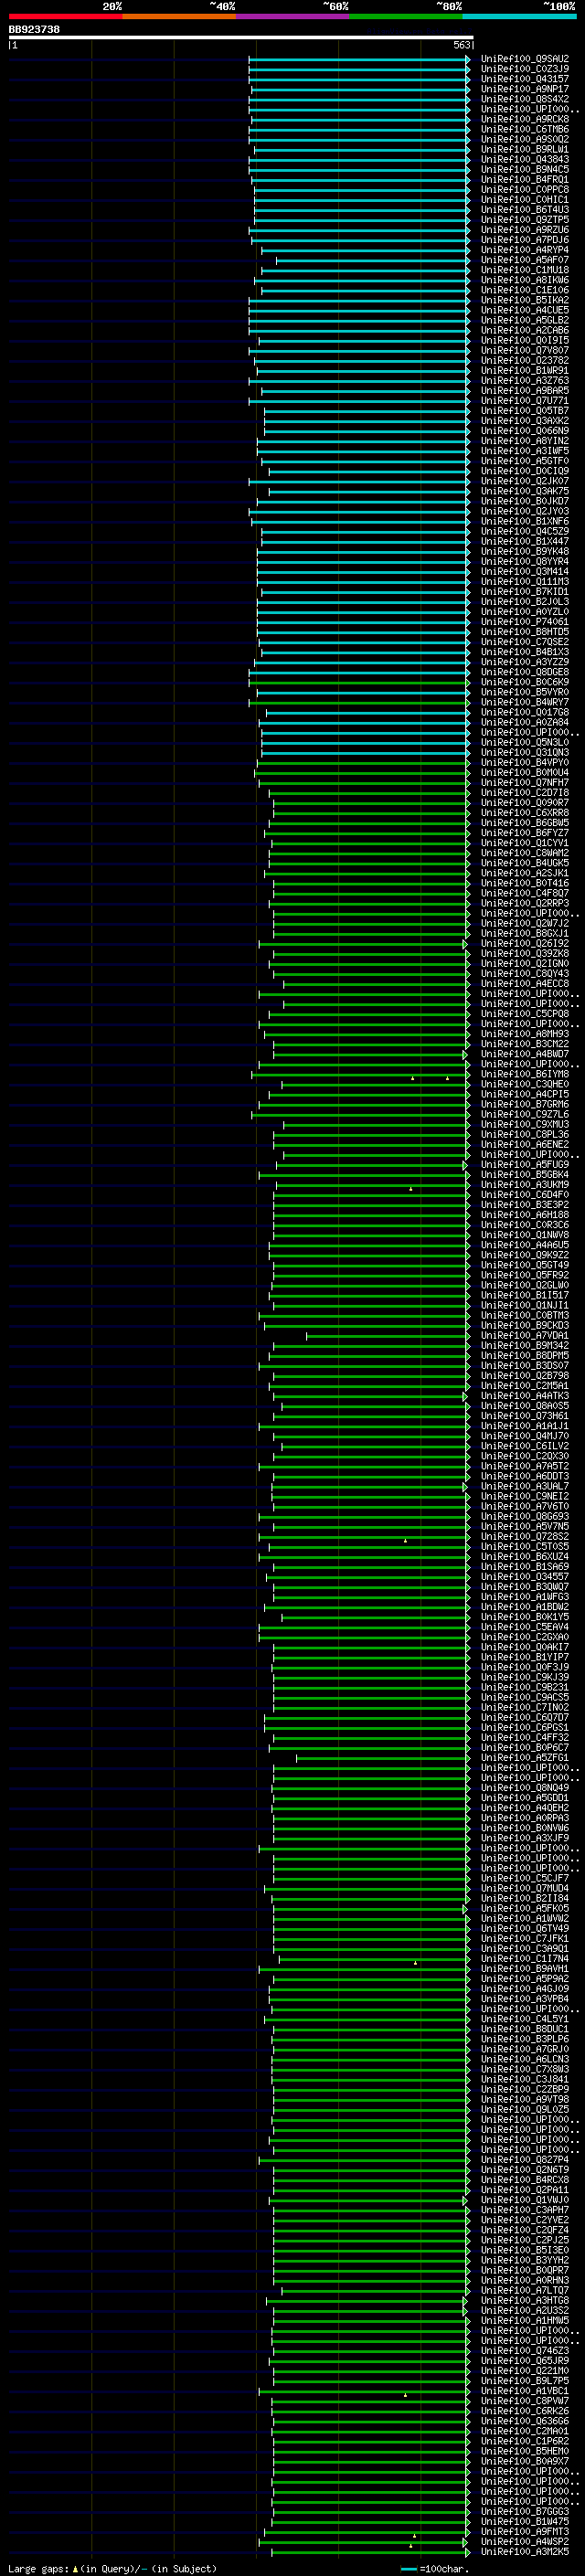
Task: Open hit UniRef100_A6DDT3
Action: [x=525, y=1476]
